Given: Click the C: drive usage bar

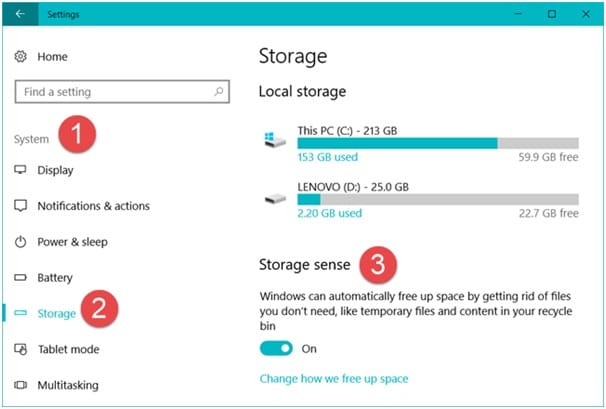Looking at the screenshot, I should tap(438, 143).
